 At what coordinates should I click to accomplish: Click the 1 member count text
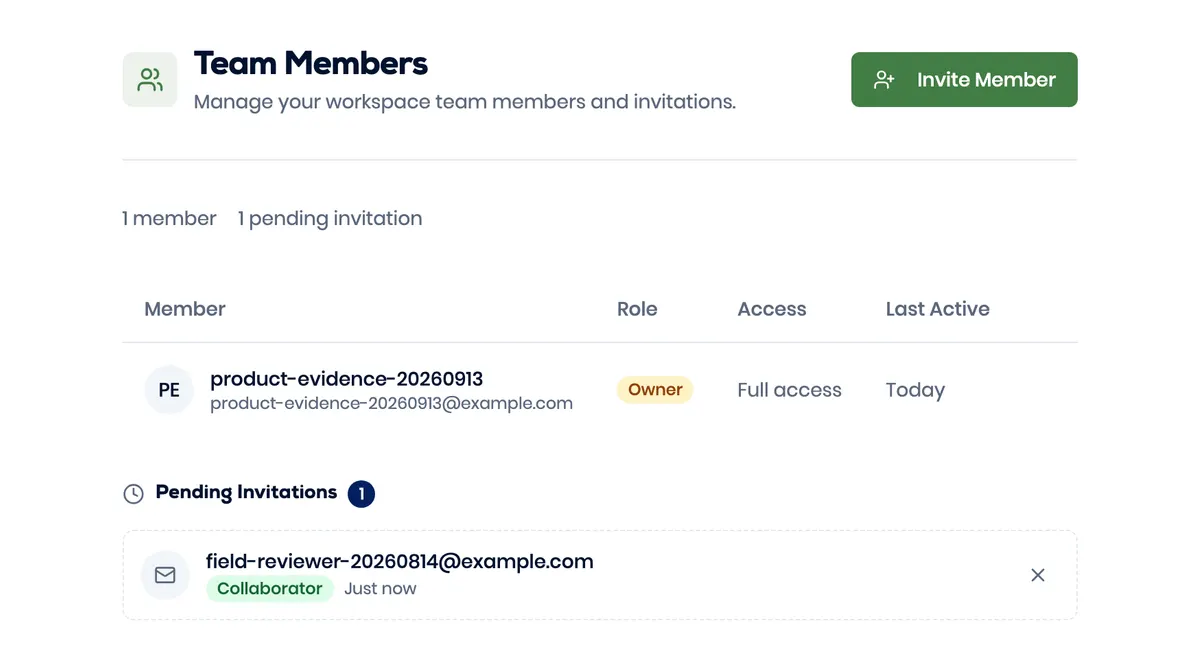point(169,218)
